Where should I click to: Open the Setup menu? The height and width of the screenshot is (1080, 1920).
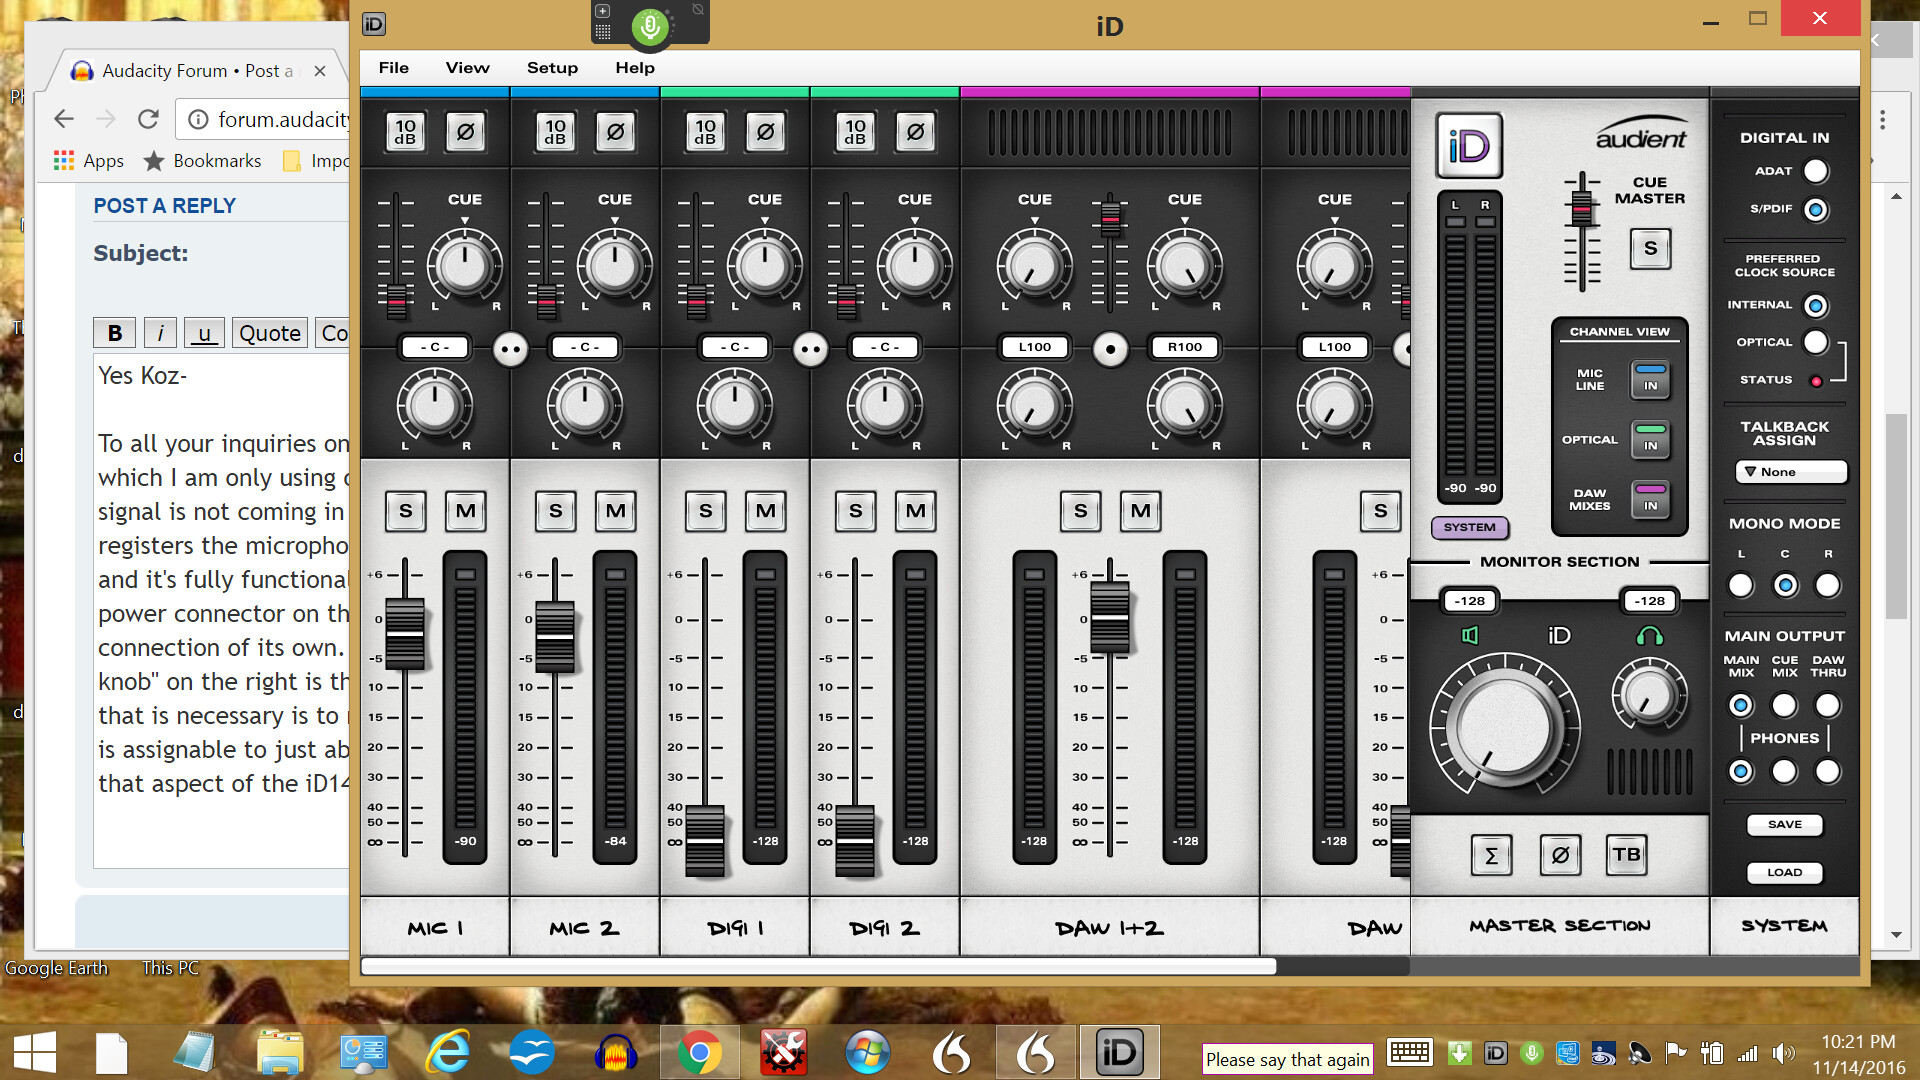[552, 67]
